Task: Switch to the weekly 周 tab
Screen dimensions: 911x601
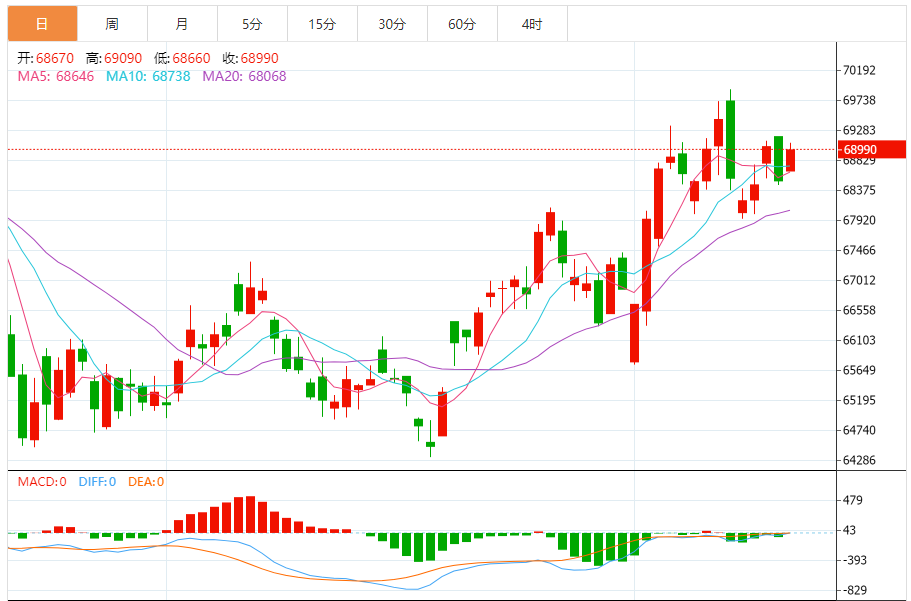Action: coord(112,24)
